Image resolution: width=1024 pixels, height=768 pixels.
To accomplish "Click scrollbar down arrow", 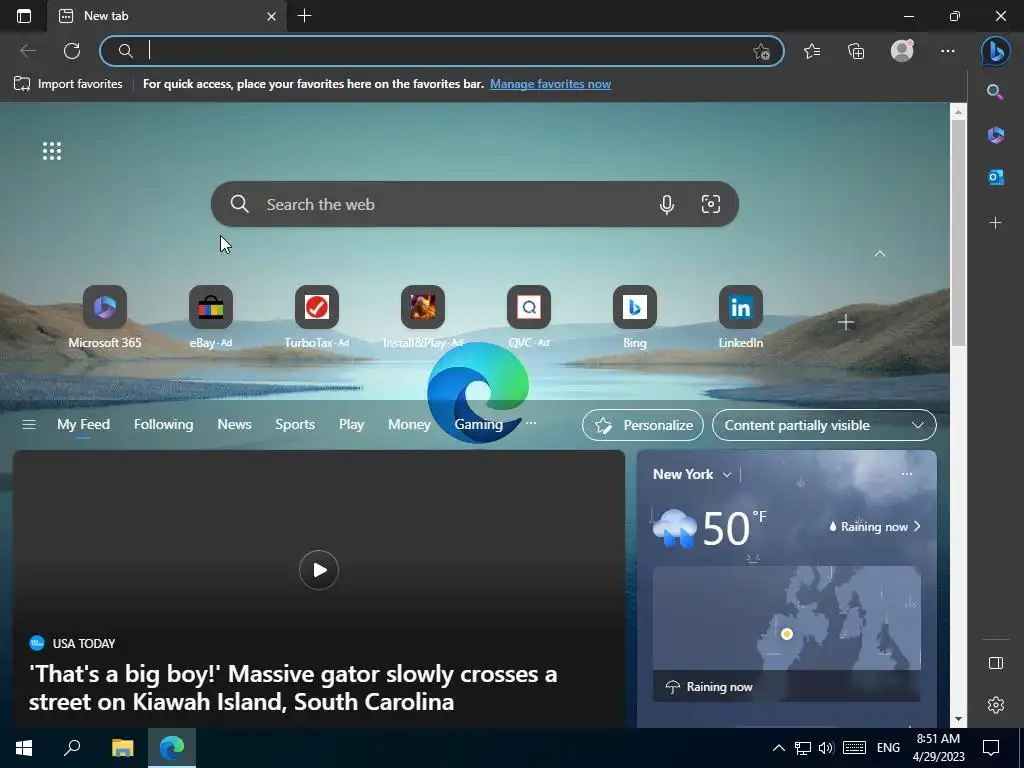I will pos(958,720).
